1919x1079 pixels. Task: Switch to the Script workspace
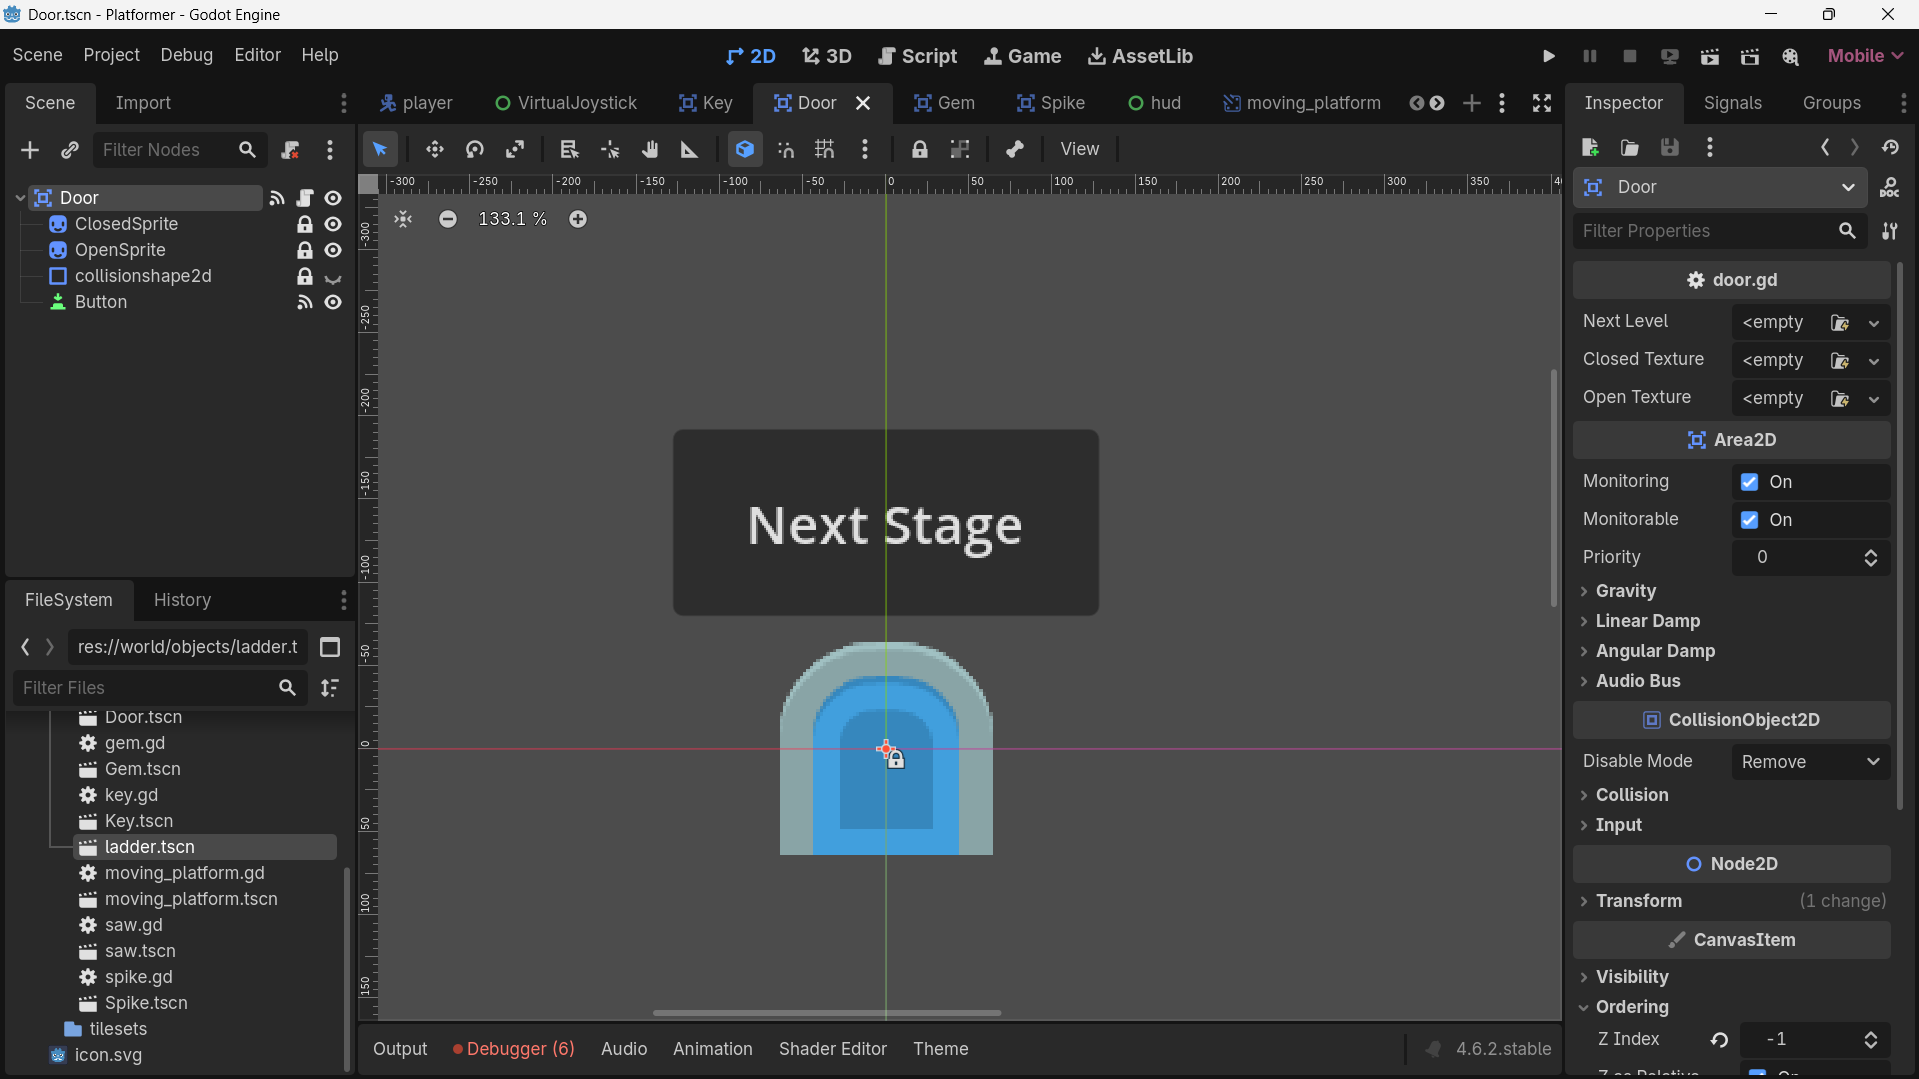point(917,56)
